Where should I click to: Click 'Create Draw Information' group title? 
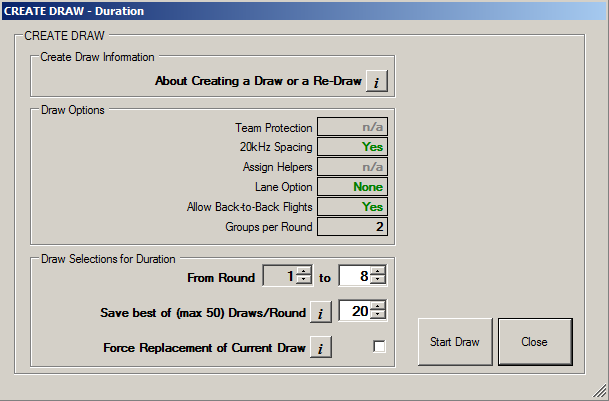(x=97, y=57)
